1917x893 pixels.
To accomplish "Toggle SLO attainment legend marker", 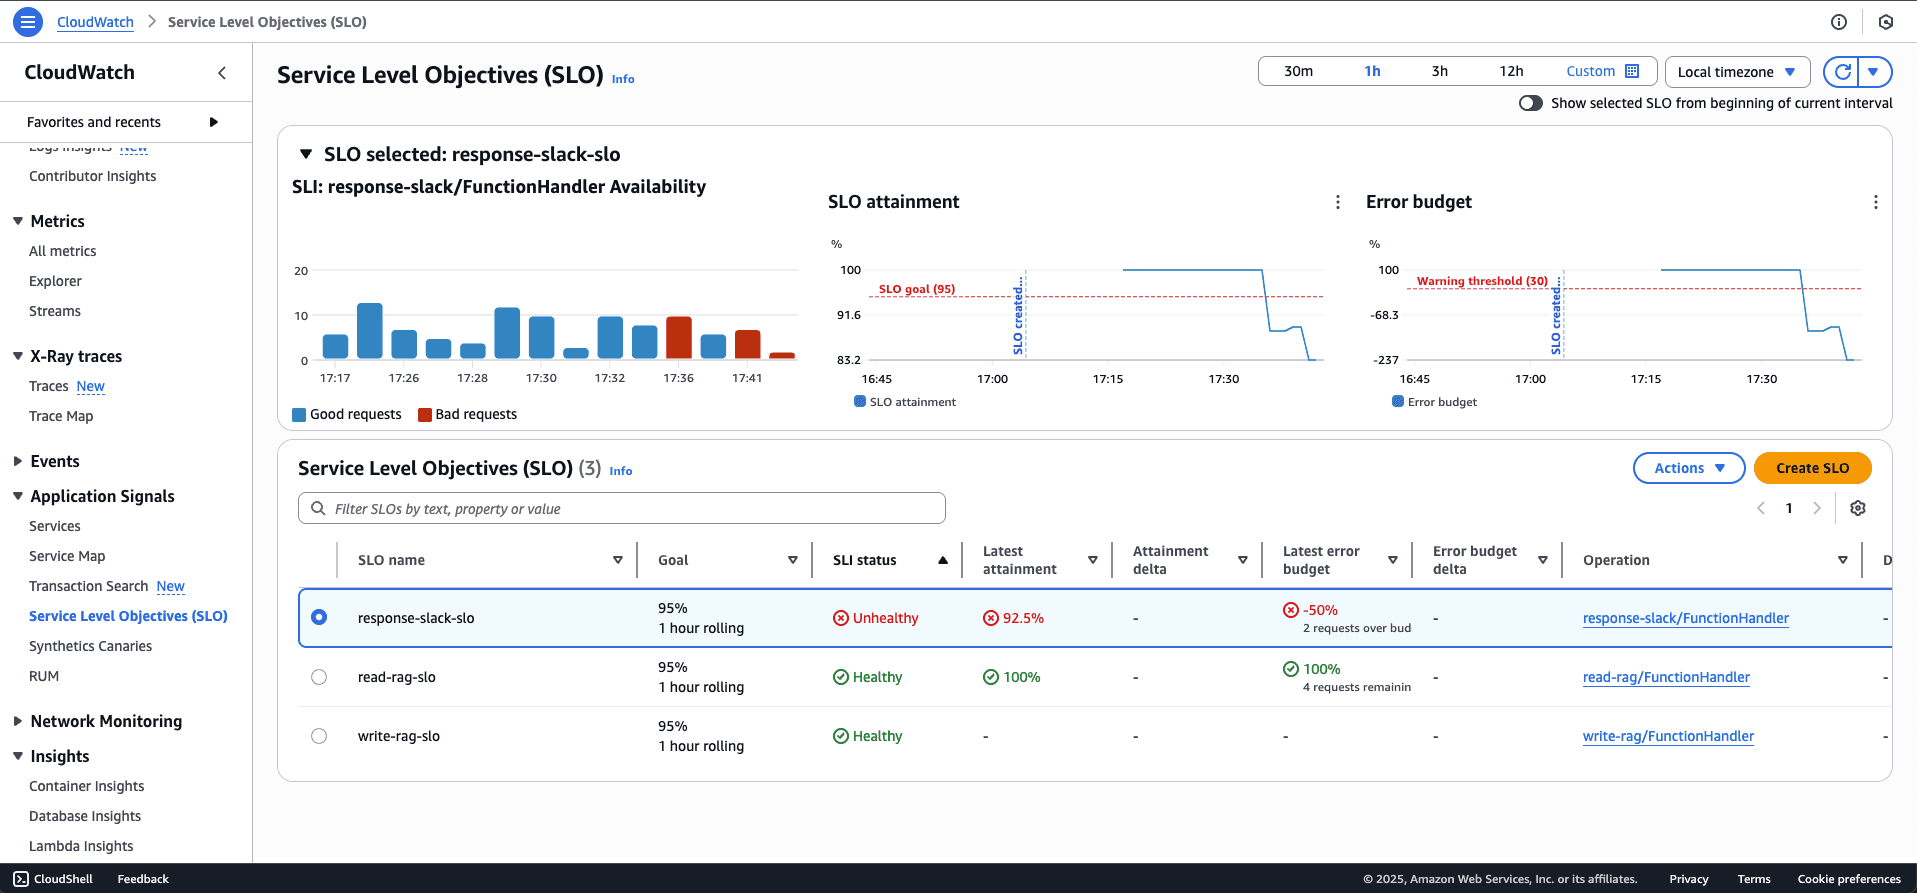I will [859, 401].
